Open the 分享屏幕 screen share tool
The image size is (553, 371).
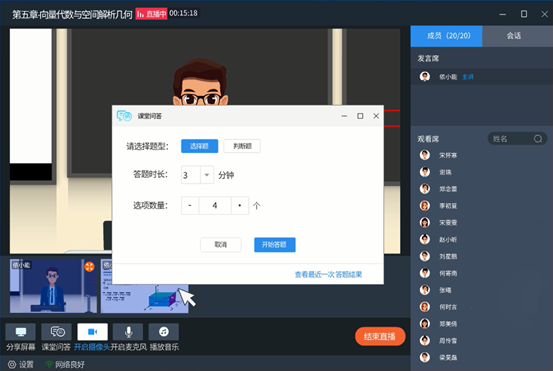21,332
